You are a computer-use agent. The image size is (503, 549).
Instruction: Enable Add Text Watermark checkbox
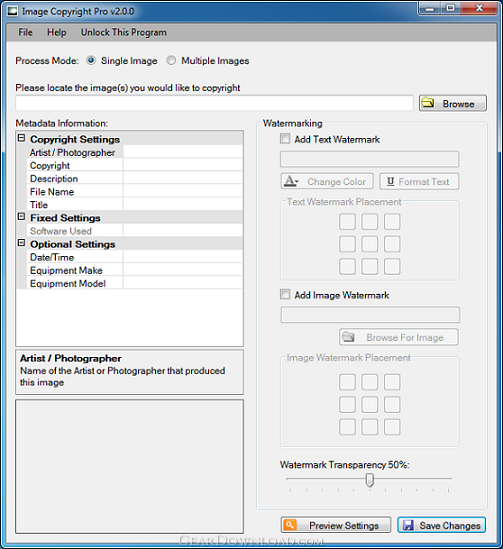pyautogui.click(x=285, y=139)
